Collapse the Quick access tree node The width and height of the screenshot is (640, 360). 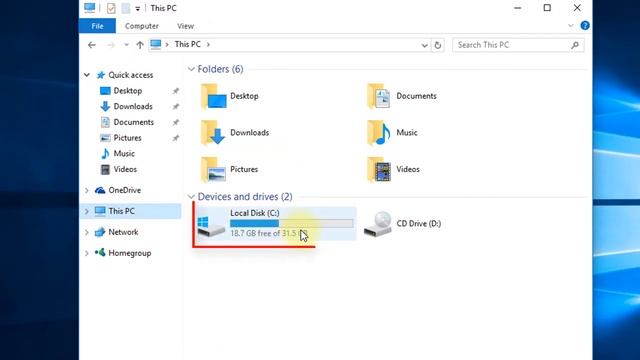87,75
